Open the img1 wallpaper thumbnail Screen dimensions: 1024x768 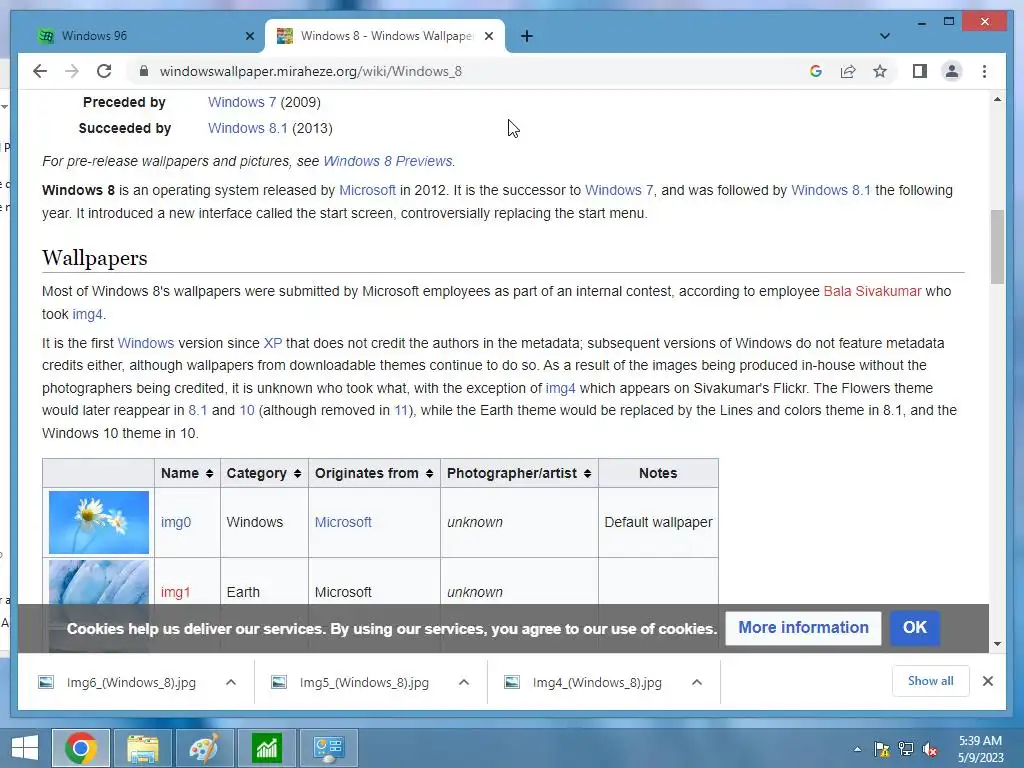point(99,581)
